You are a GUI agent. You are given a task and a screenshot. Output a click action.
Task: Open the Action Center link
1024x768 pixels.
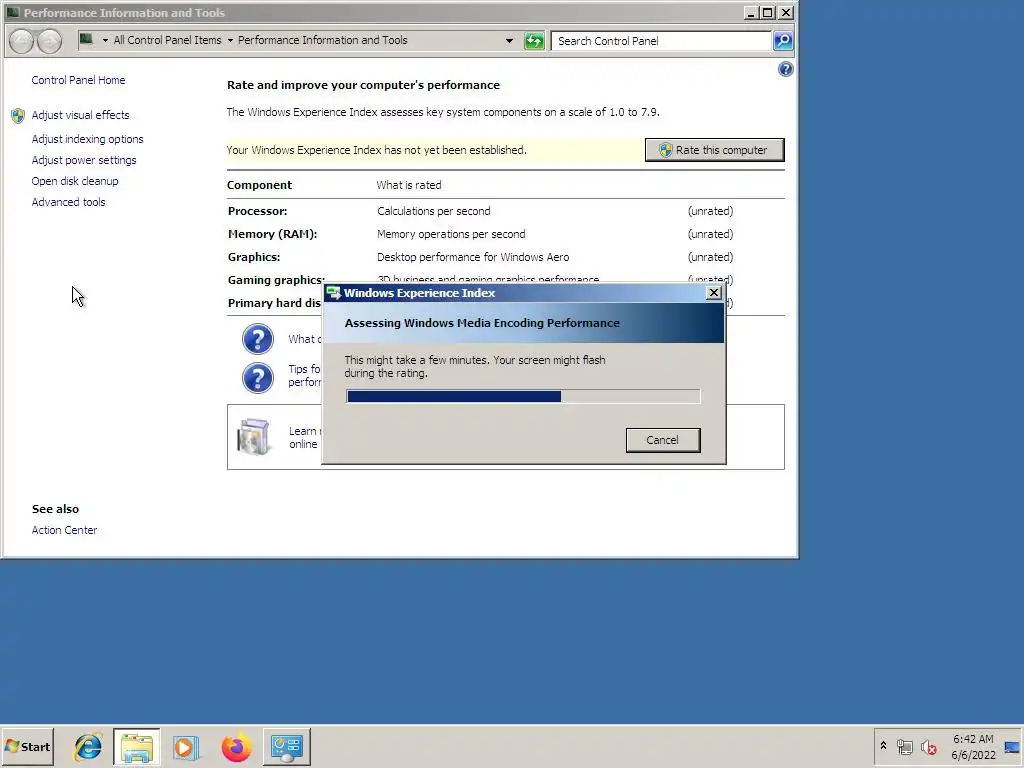[65, 530]
